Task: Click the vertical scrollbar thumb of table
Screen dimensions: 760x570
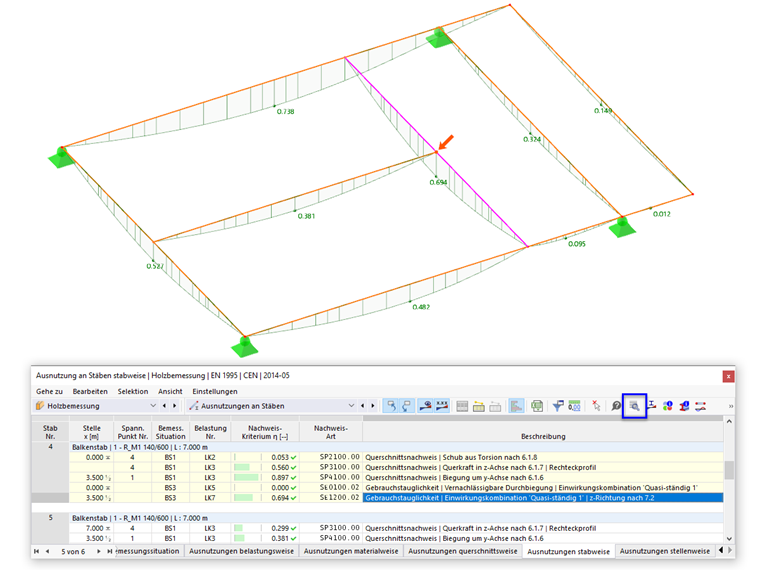Action: click(729, 469)
